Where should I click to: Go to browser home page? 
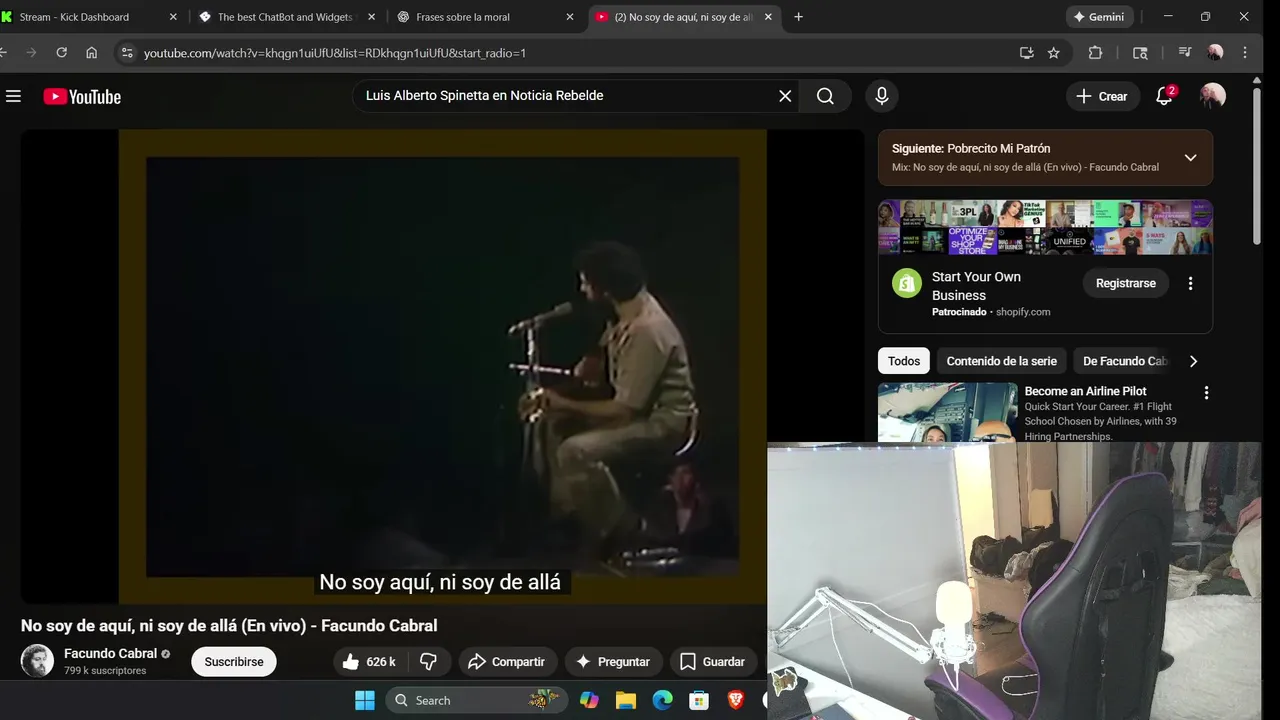point(91,53)
